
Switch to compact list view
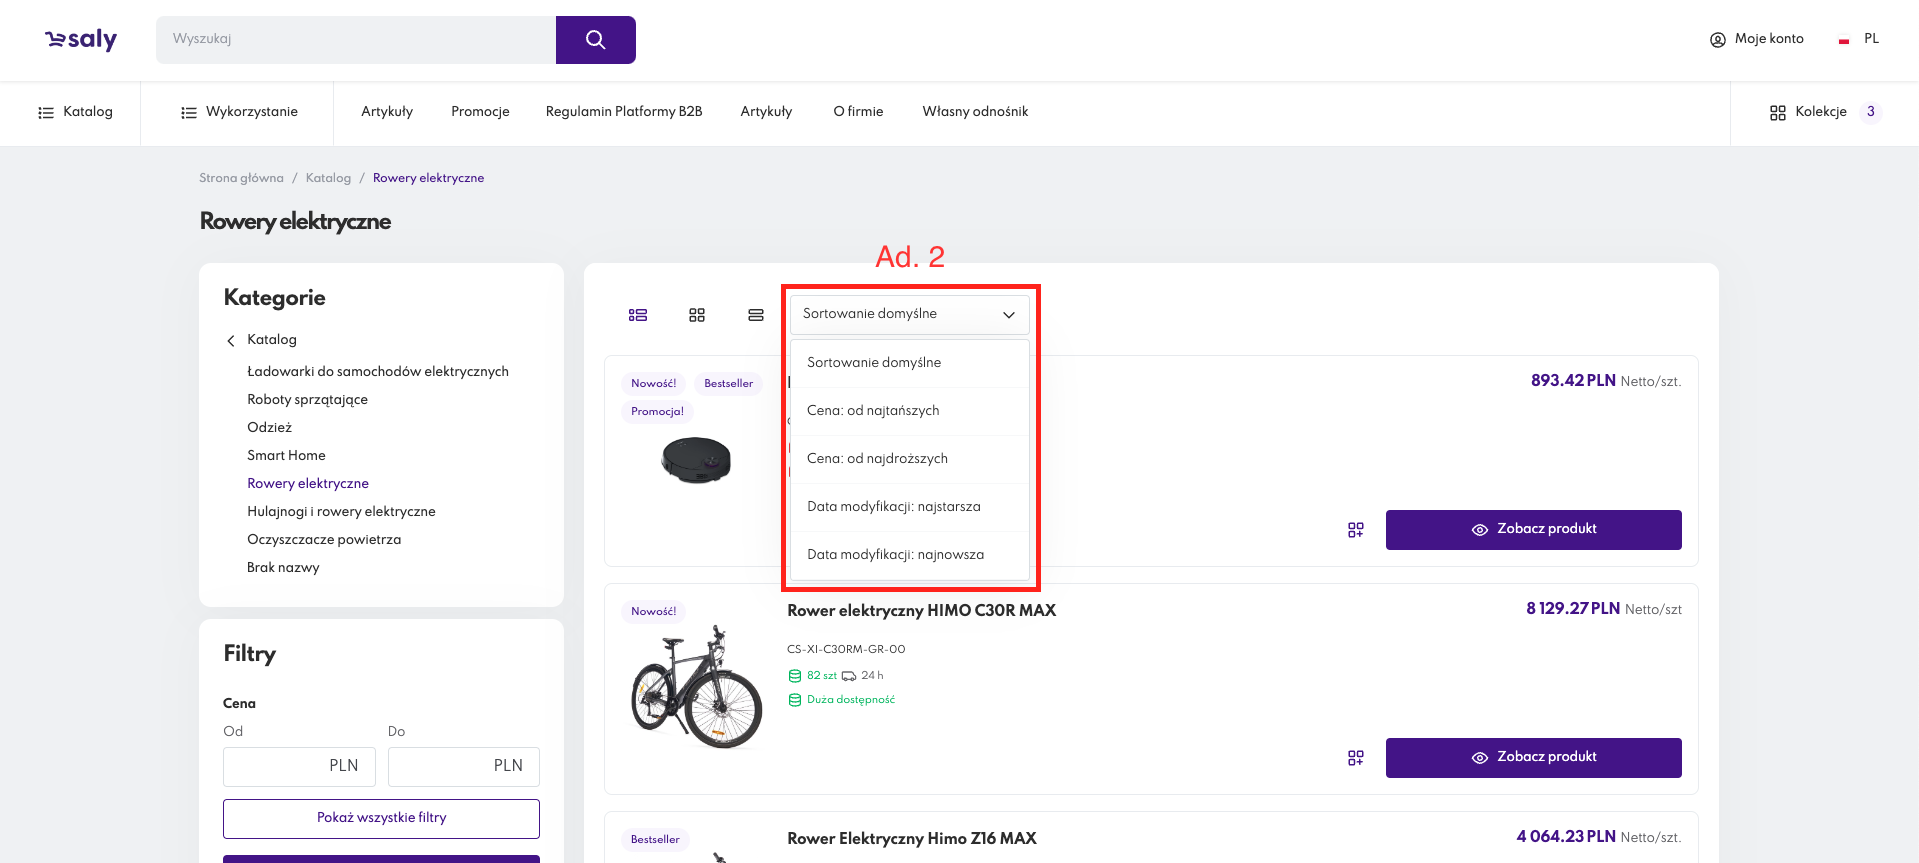[x=756, y=315]
